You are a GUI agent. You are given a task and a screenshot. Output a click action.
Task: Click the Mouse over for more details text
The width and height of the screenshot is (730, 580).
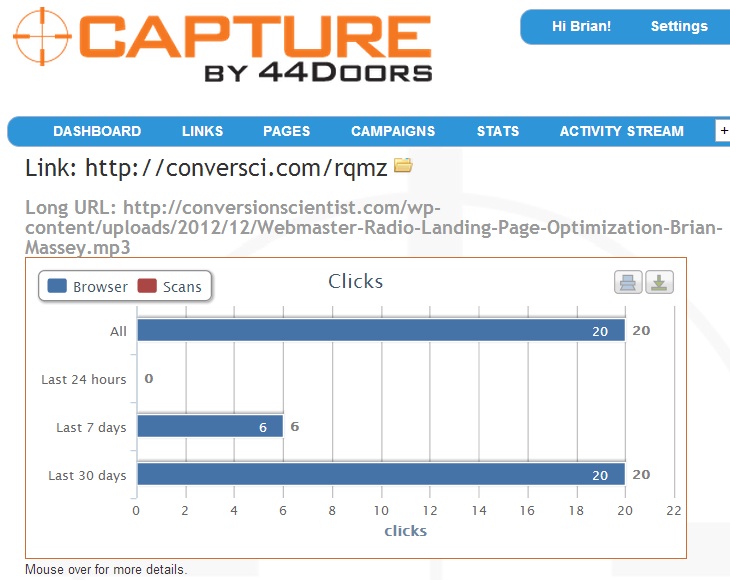pos(106,569)
